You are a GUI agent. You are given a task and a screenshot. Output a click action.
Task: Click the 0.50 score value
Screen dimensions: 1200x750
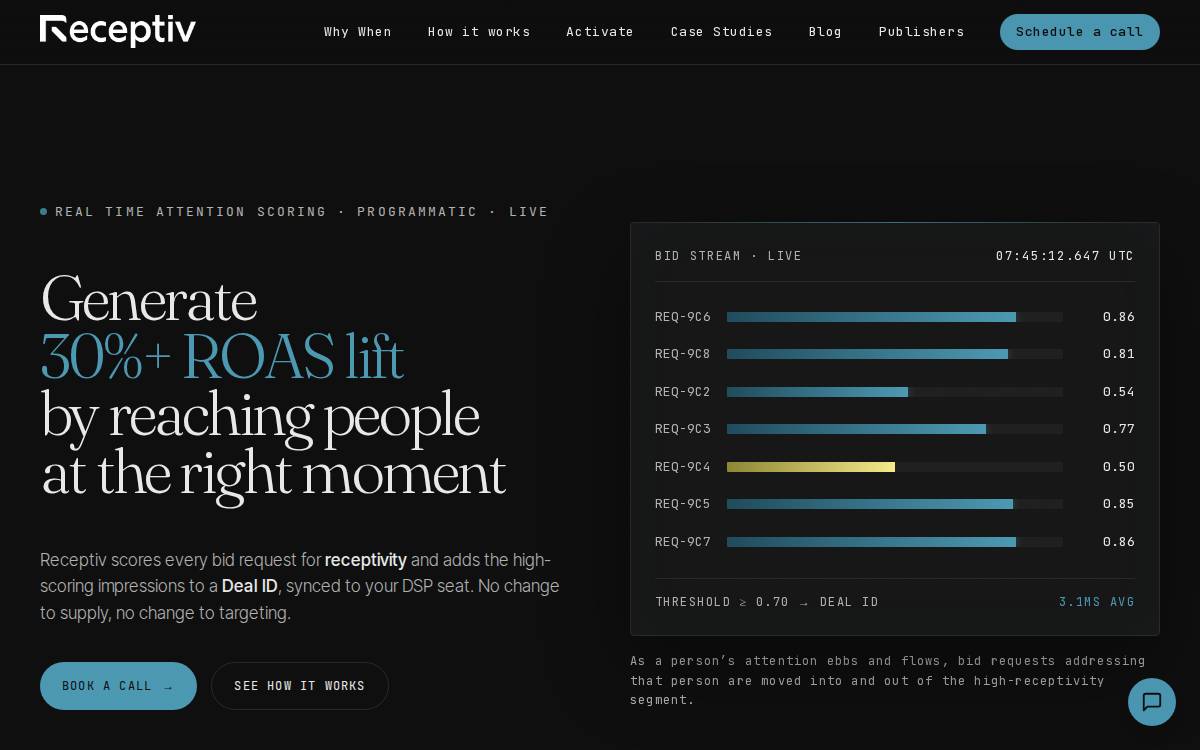pos(1119,467)
